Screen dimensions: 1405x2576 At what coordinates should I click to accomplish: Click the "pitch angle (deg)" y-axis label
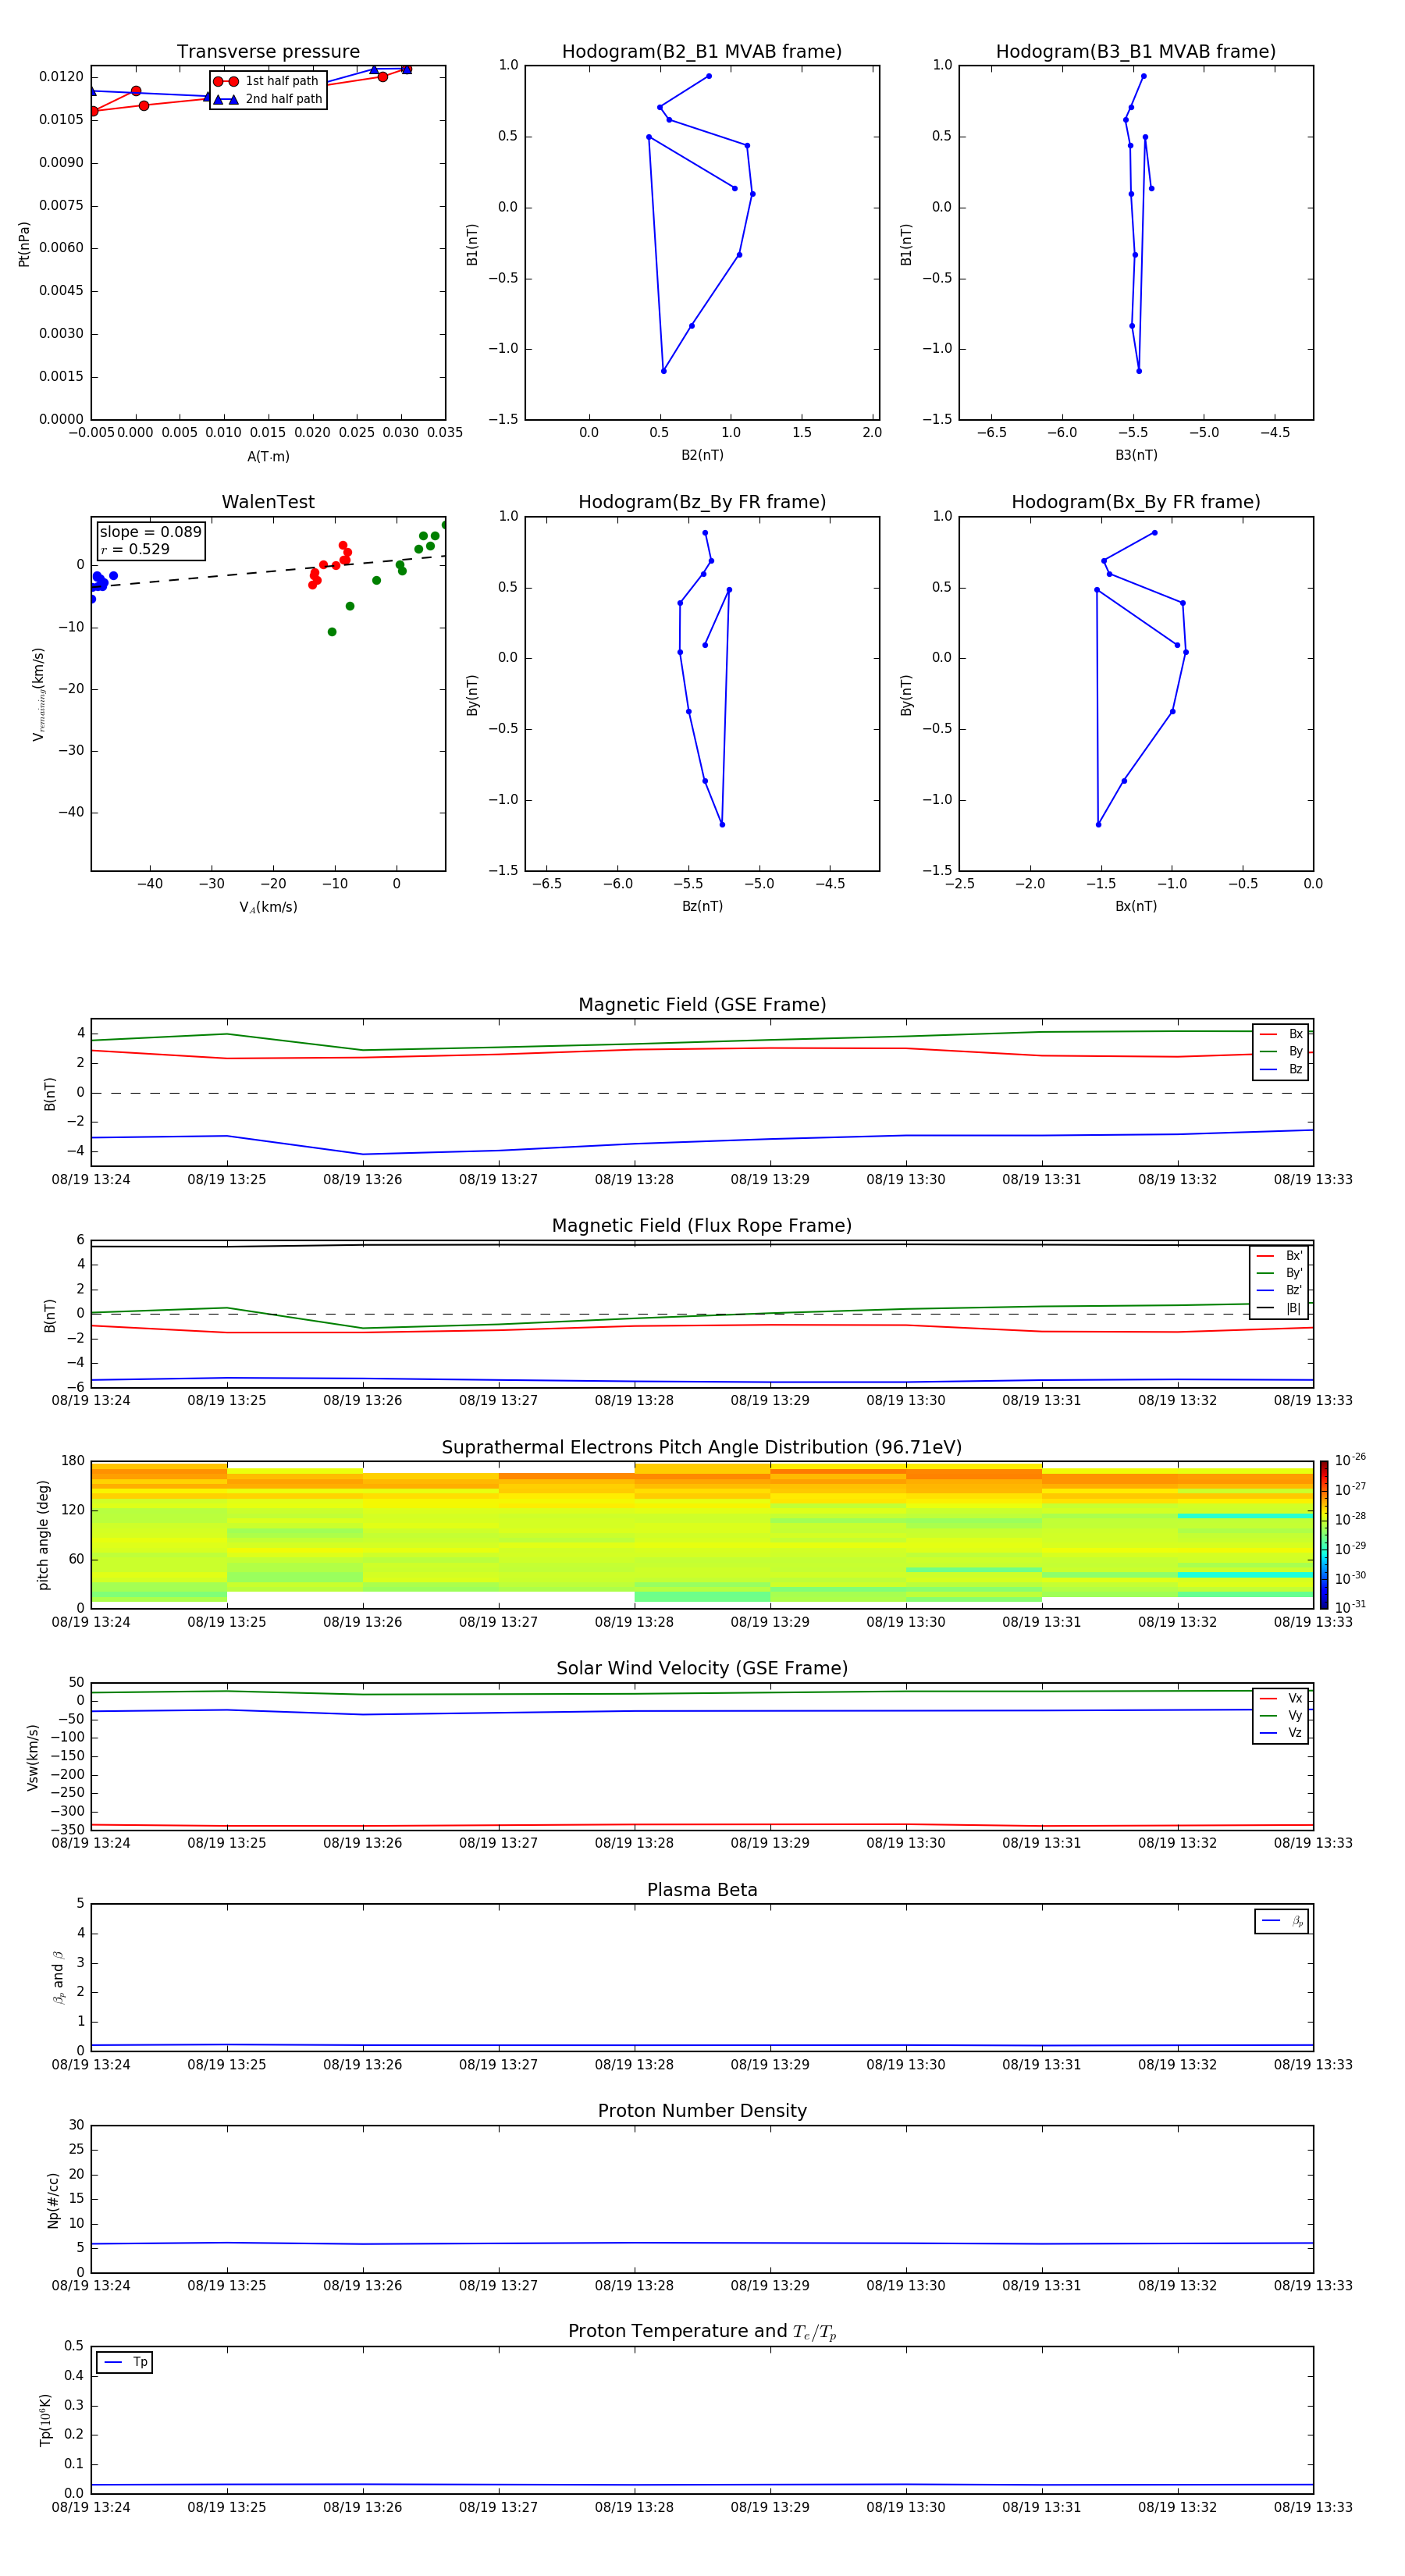click(x=43, y=1535)
